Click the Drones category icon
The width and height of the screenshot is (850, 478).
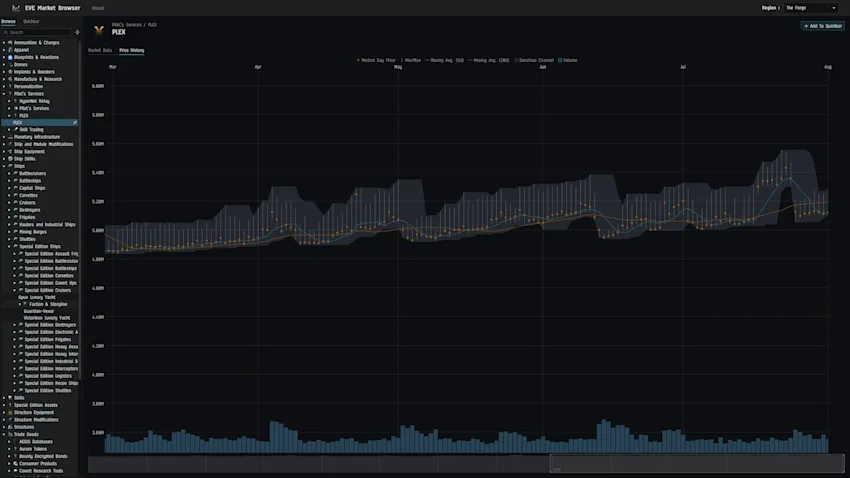pyautogui.click(x=10, y=64)
